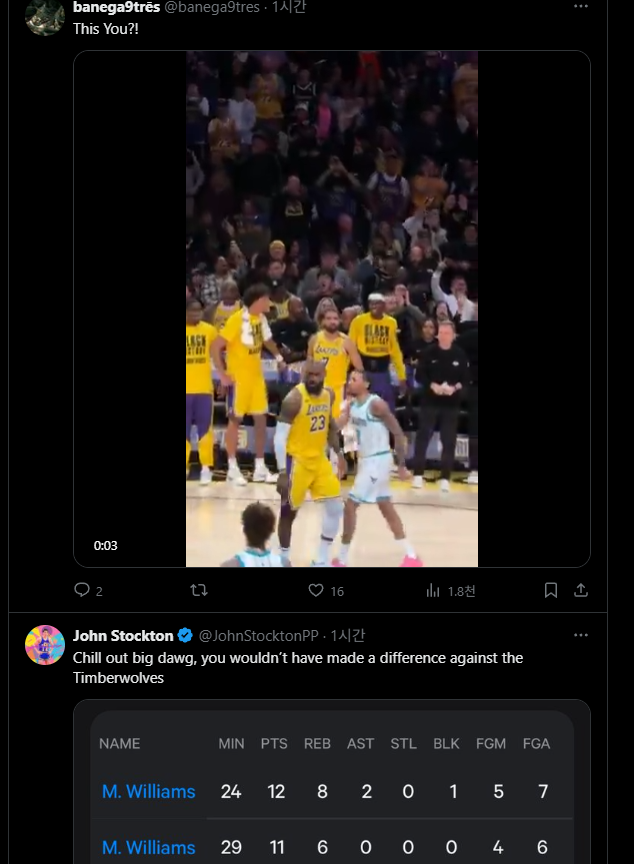Screen dimensions: 634x864
Task: Reply to the banega9tres tweet
Action: tap(83, 591)
